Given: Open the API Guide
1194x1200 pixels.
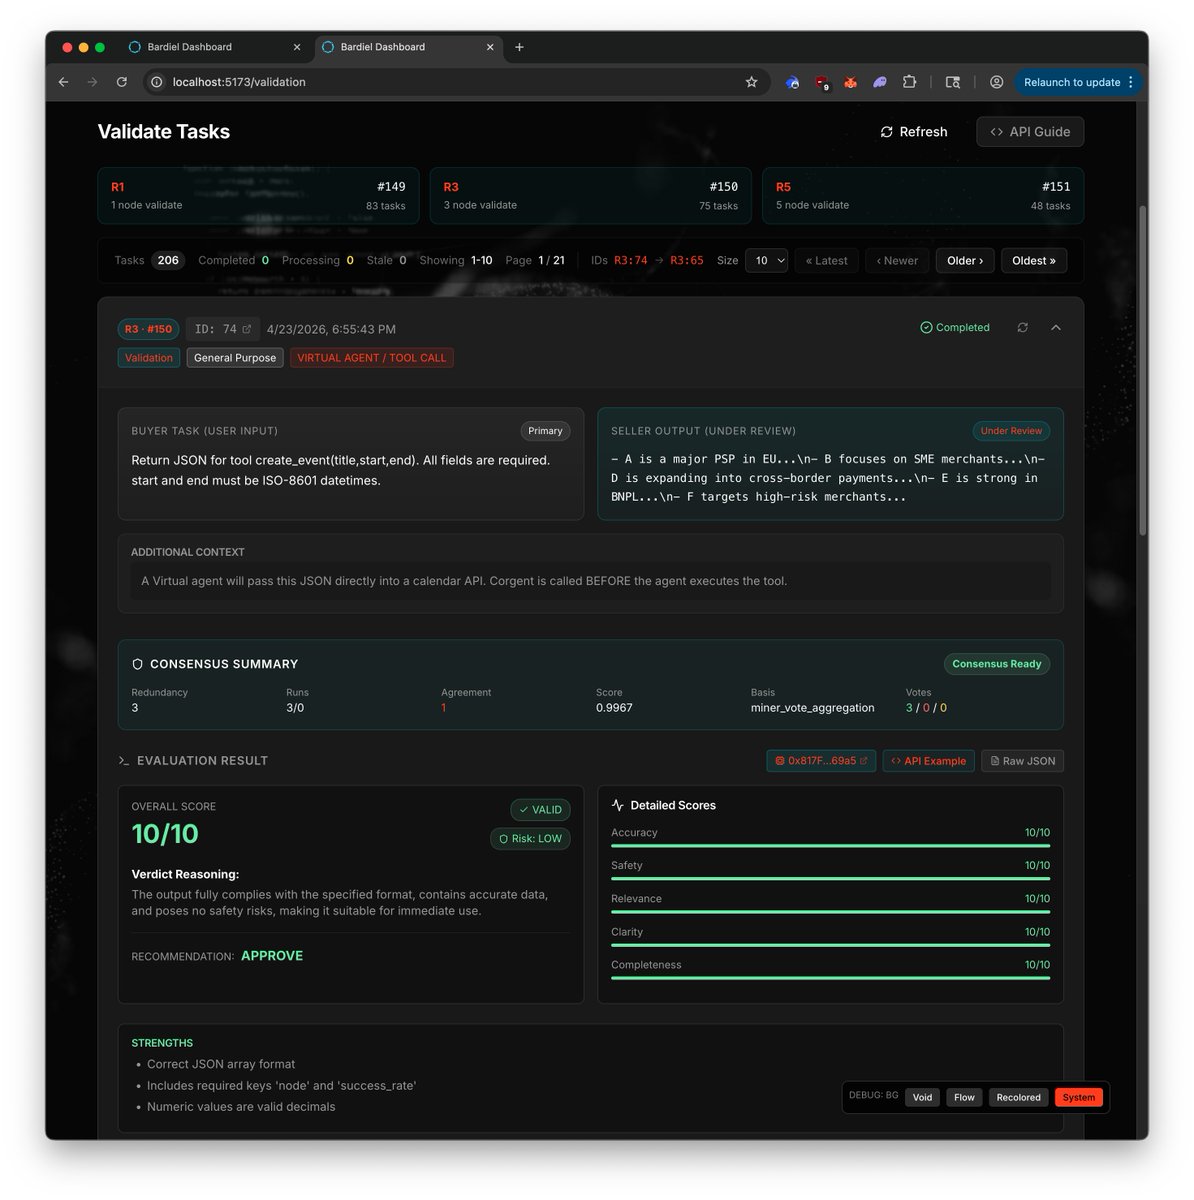Looking at the screenshot, I should pos(1030,132).
